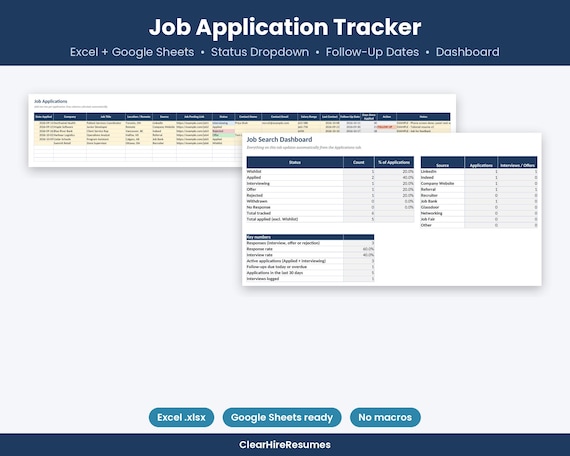Click the green Offer status cell in Job Applications
Image resolution: width=570 pixels, height=456 pixels.
223,135
